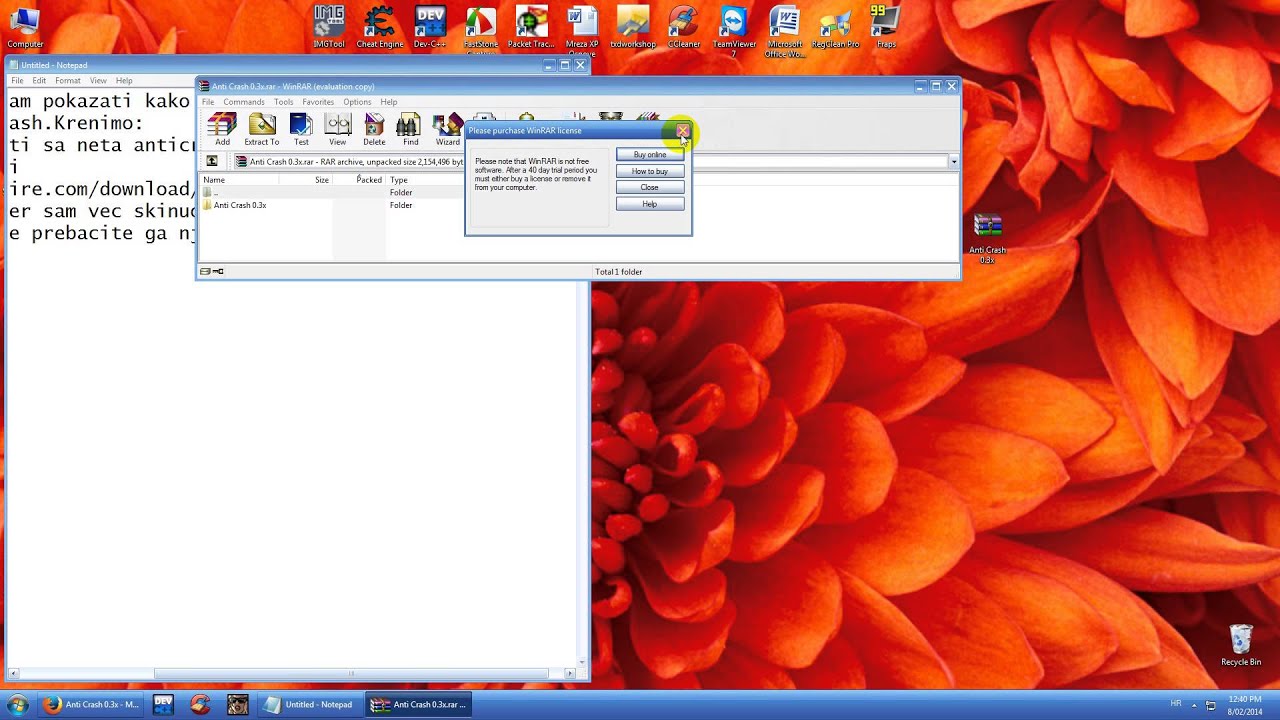Sort files by Packed column
Viewport: 1280px width, 720px height.
click(x=359, y=180)
